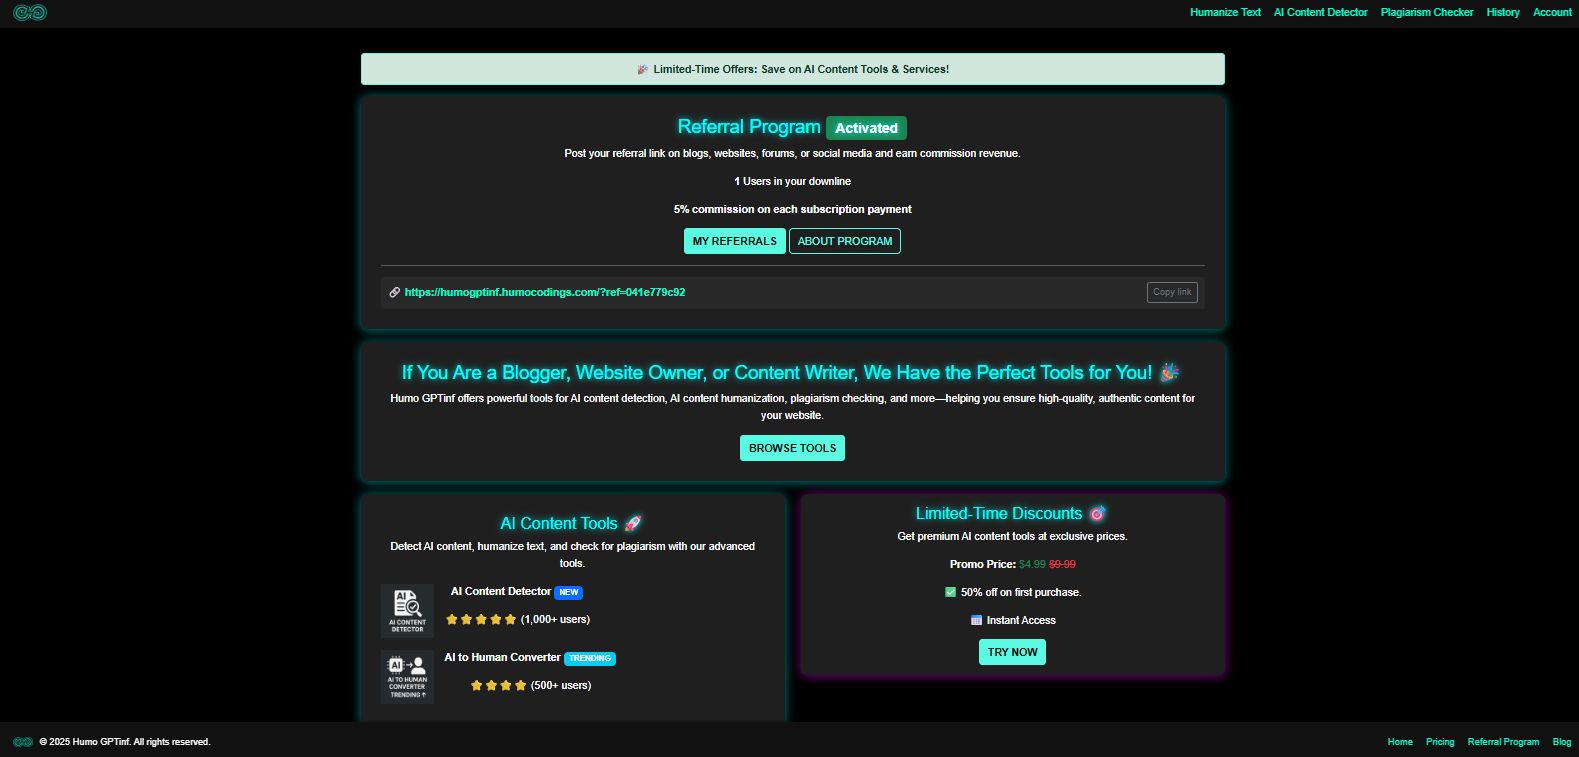Click the $4.99 promo price
1579x757 pixels.
1032,564
